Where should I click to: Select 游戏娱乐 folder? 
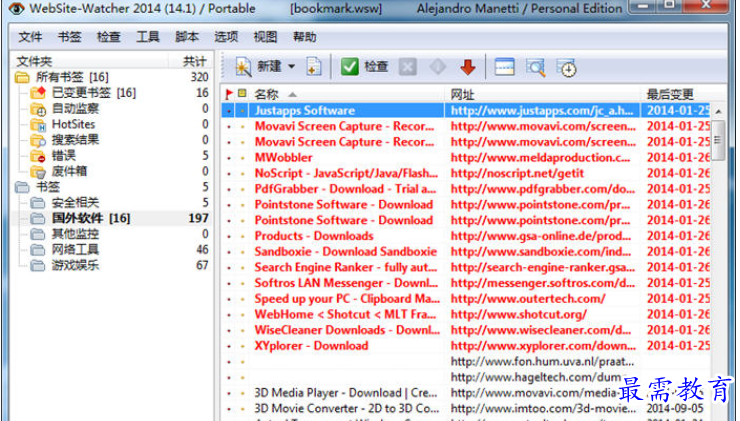coord(76,265)
